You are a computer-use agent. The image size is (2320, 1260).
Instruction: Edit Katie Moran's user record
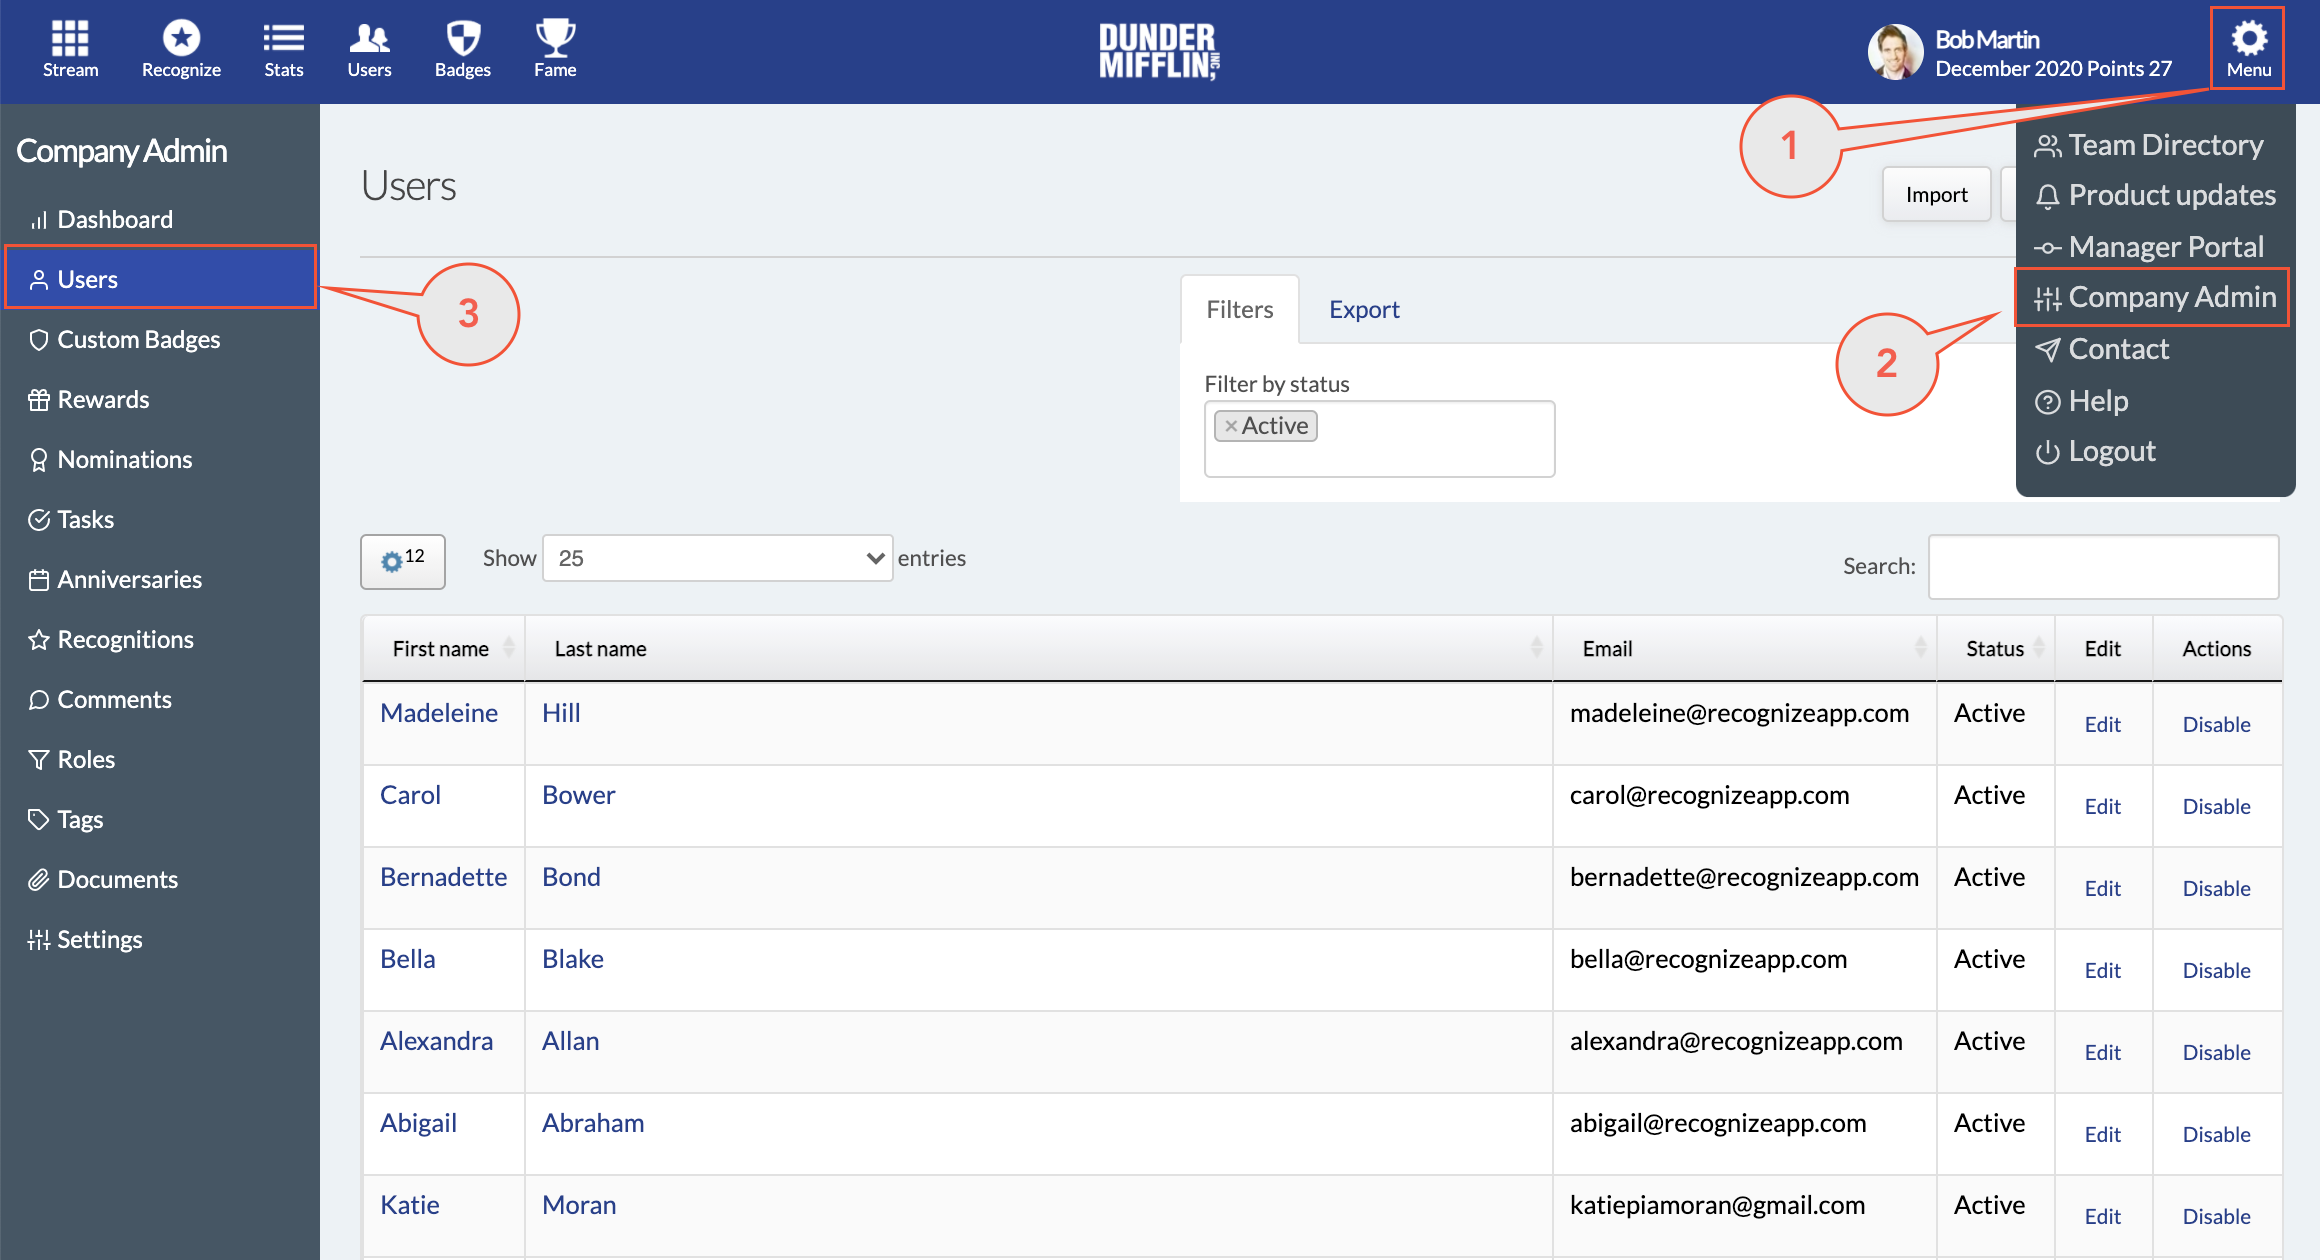2103,1216
